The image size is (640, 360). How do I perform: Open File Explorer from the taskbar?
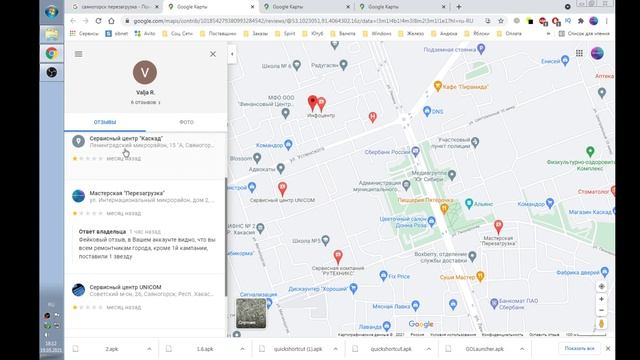[x=51, y=34]
